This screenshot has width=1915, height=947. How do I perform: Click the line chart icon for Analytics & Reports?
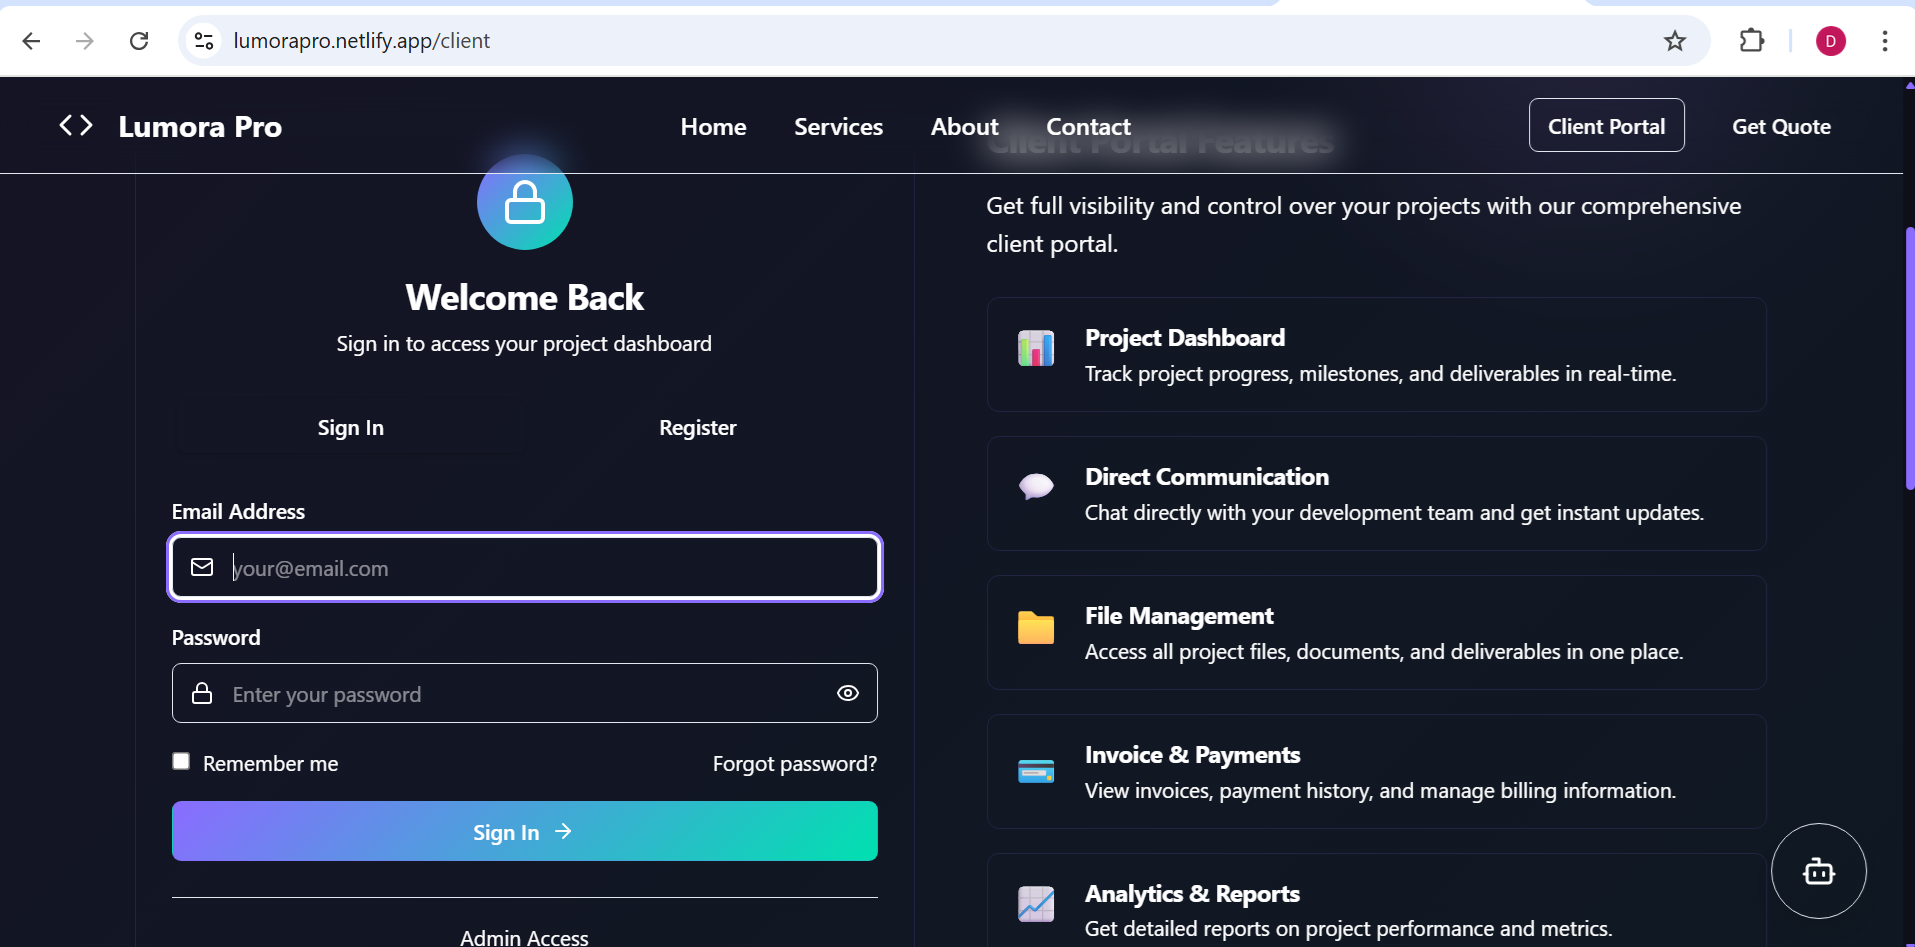1036,904
